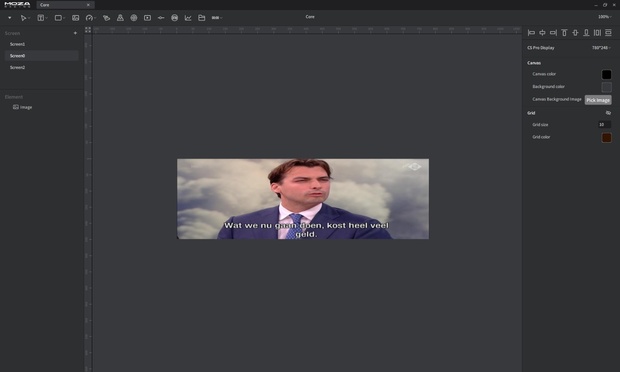This screenshot has width=620, height=372.
Task: Click the "Canvas Background Image" label
Action: point(557,99)
